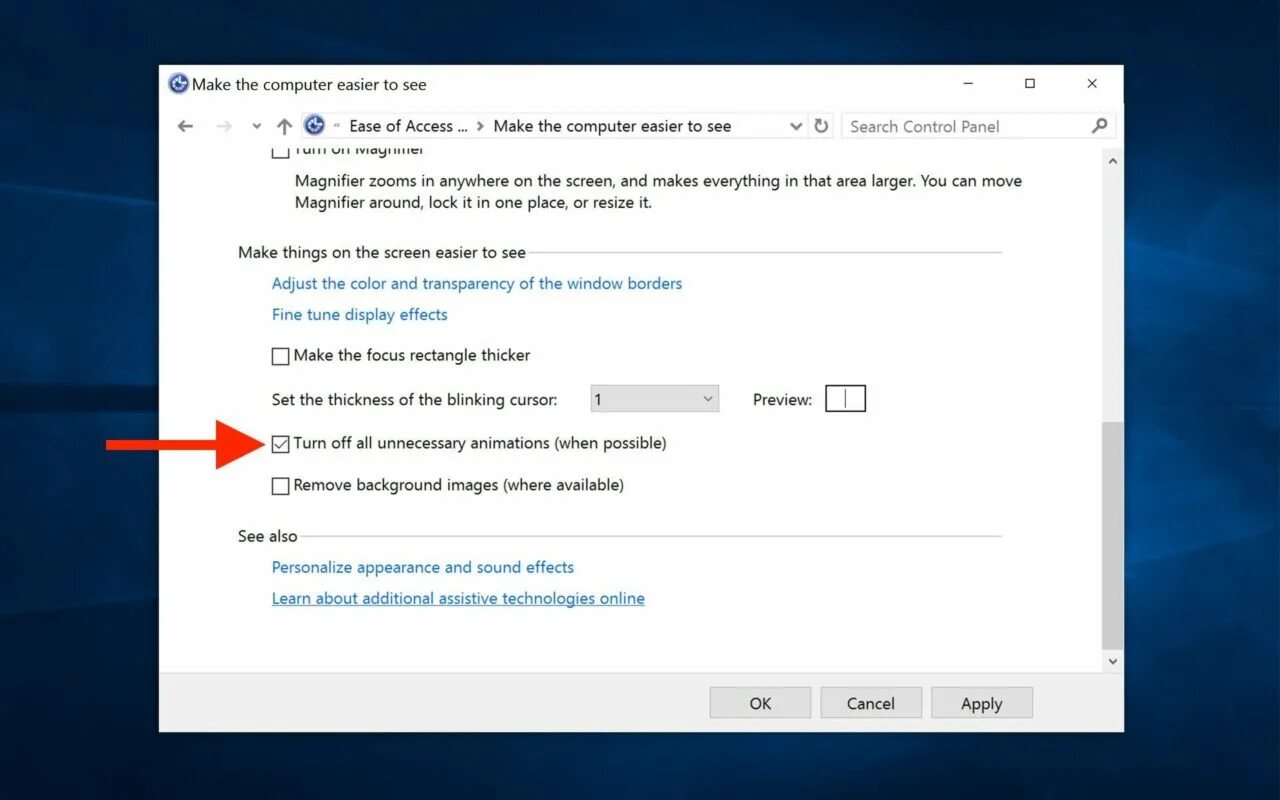This screenshot has width=1280, height=800.
Task: Click the Control Panel icon in address bar
Action: click(x=315, y=126)
